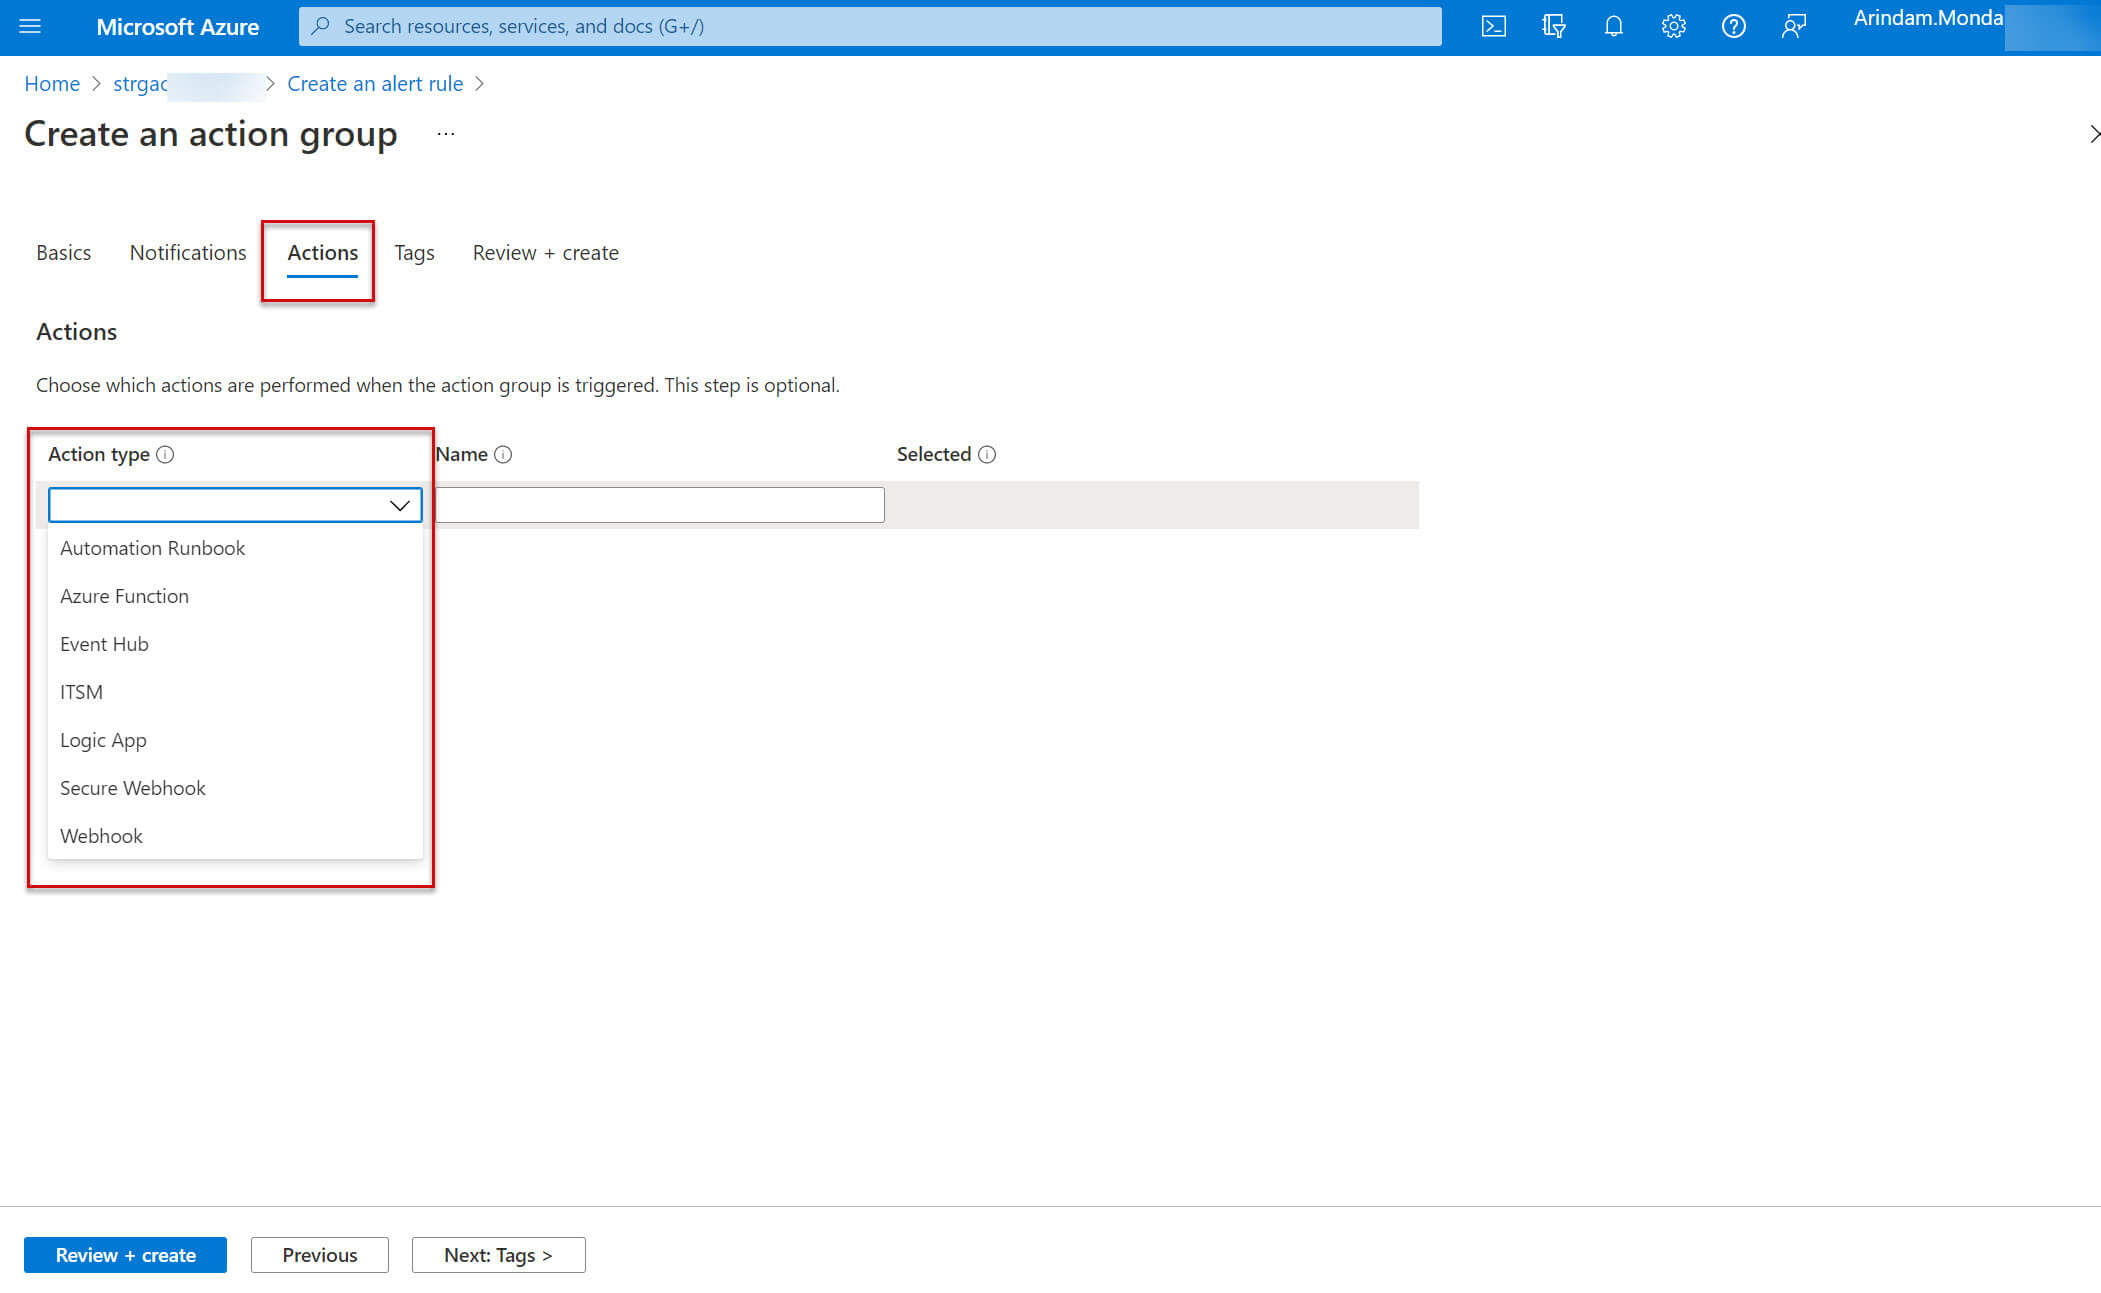The height and width of the screenshot is (1293, 2101).
Task: Open the notifications bell
Action: click(1613, 26)
